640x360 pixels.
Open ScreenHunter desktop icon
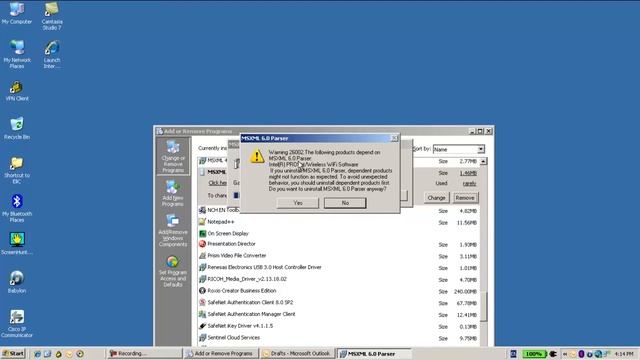tap(17, 243)
